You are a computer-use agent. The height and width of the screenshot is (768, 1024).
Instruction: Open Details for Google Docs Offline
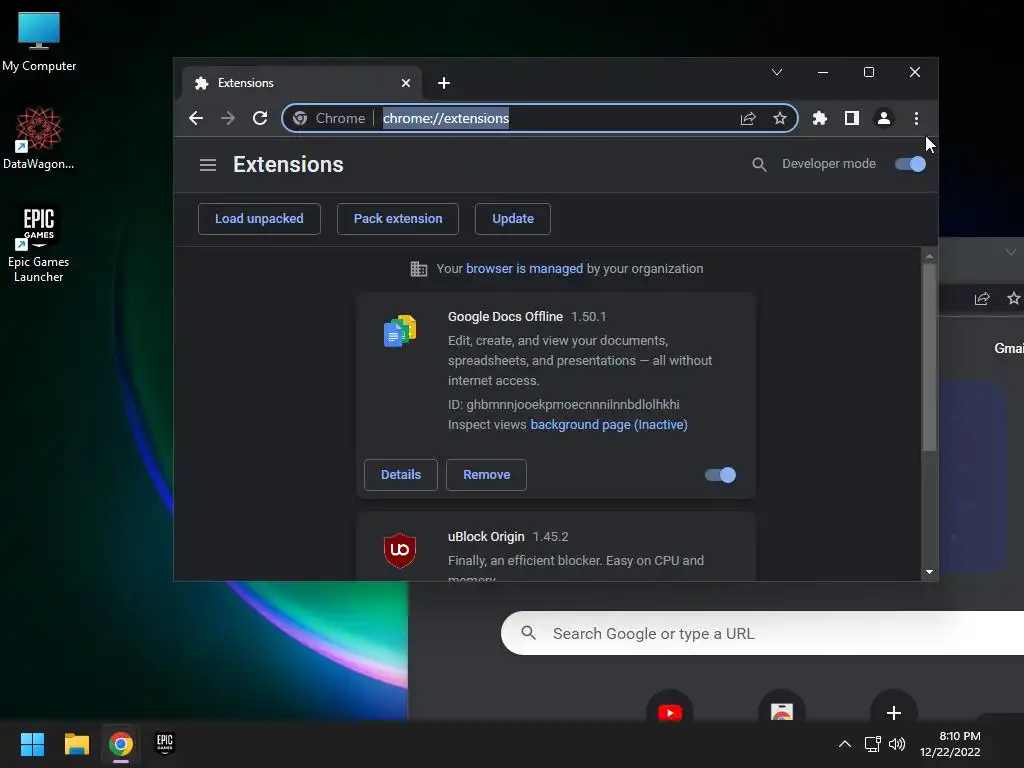click(x=401, y=475)
